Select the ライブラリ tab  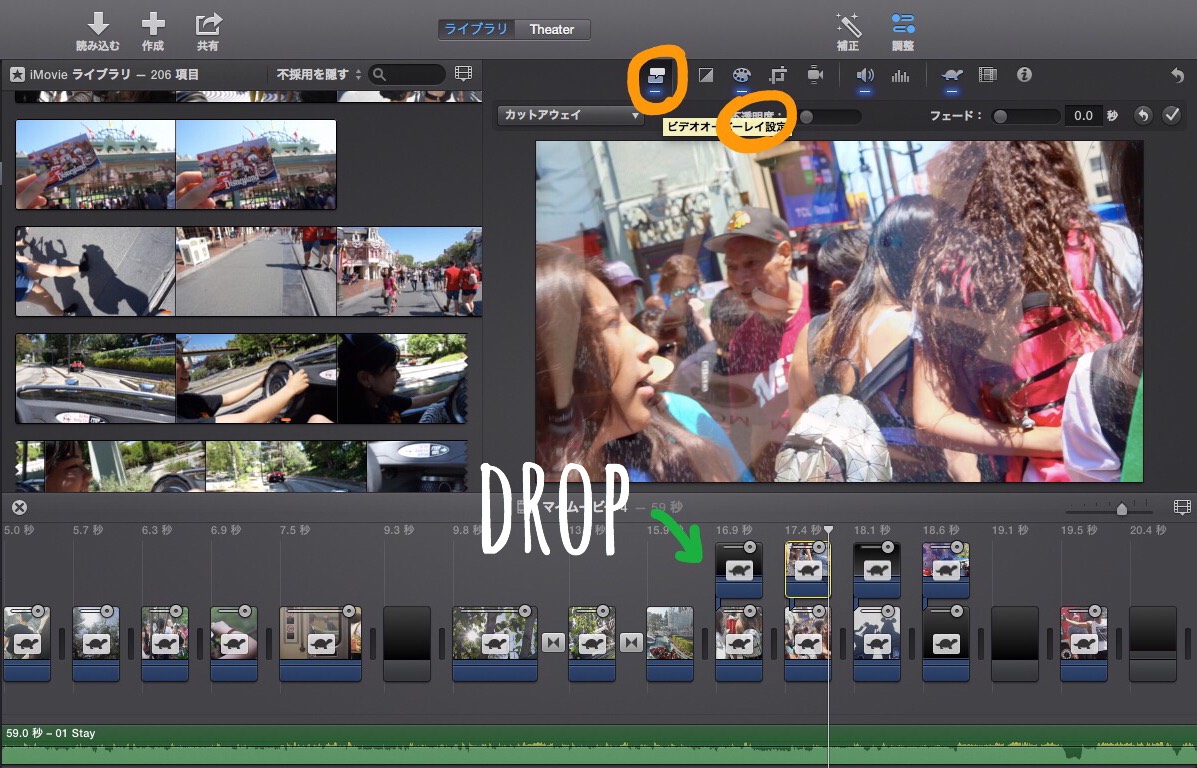(476, 29)
